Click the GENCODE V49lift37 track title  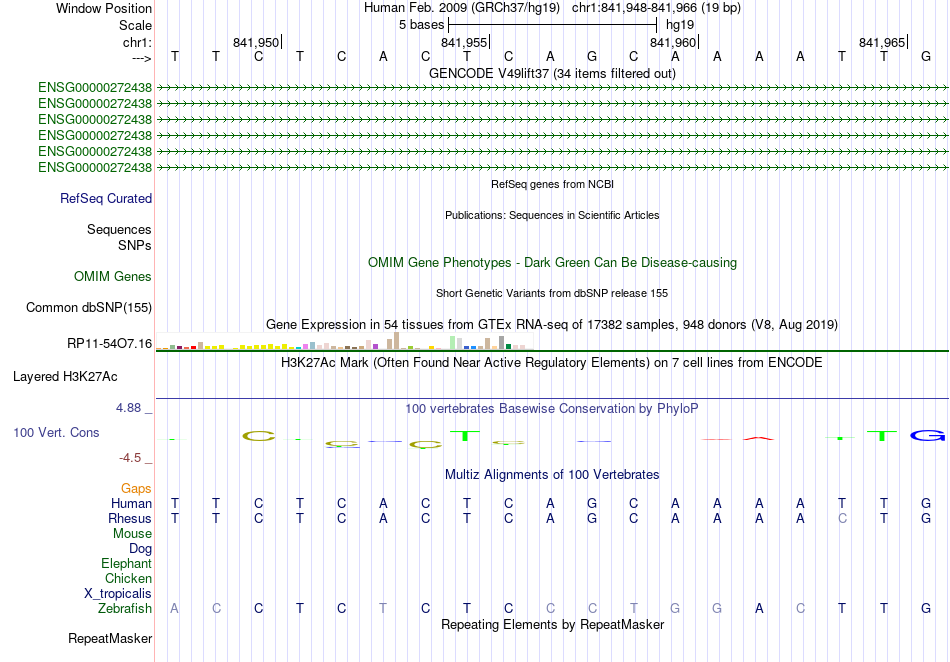click(553, 73)
